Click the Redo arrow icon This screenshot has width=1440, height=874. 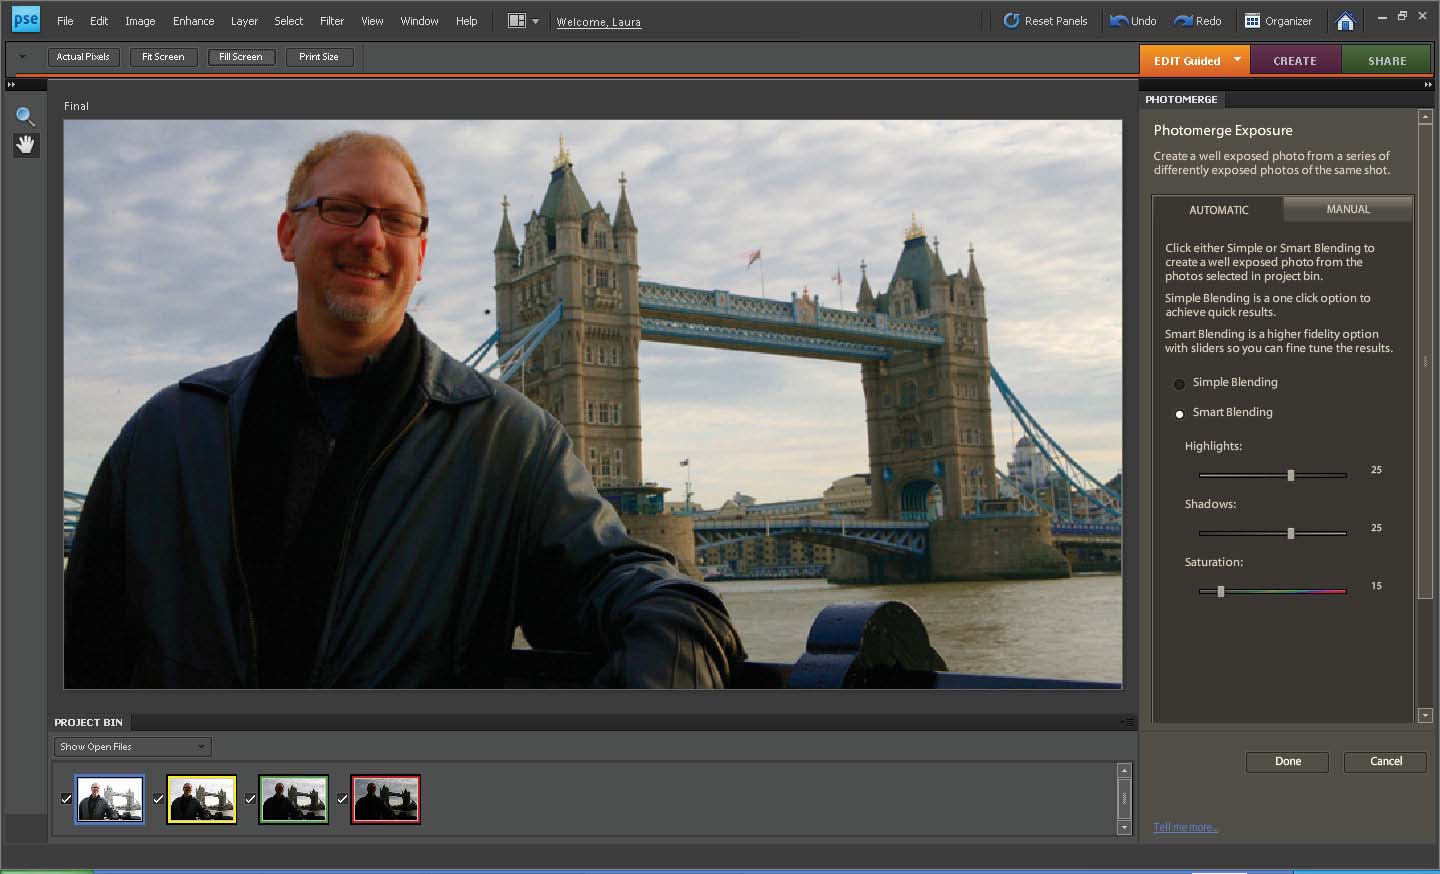click(x=1184, y=21)
